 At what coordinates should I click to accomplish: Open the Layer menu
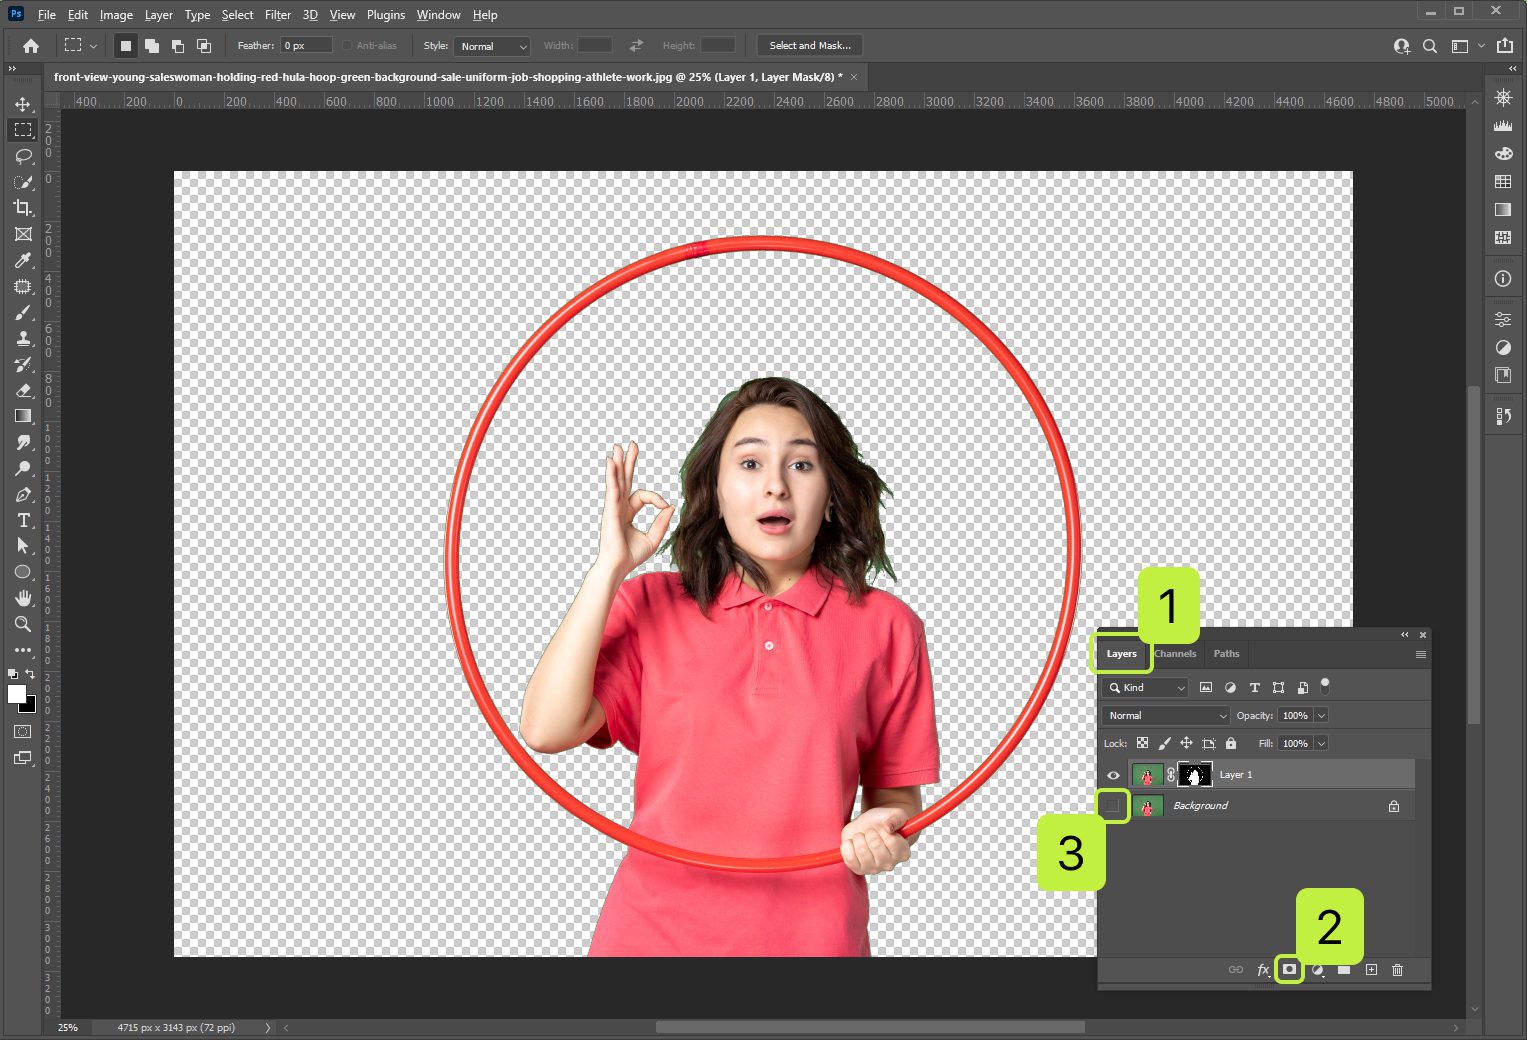(x=158, y=15)
